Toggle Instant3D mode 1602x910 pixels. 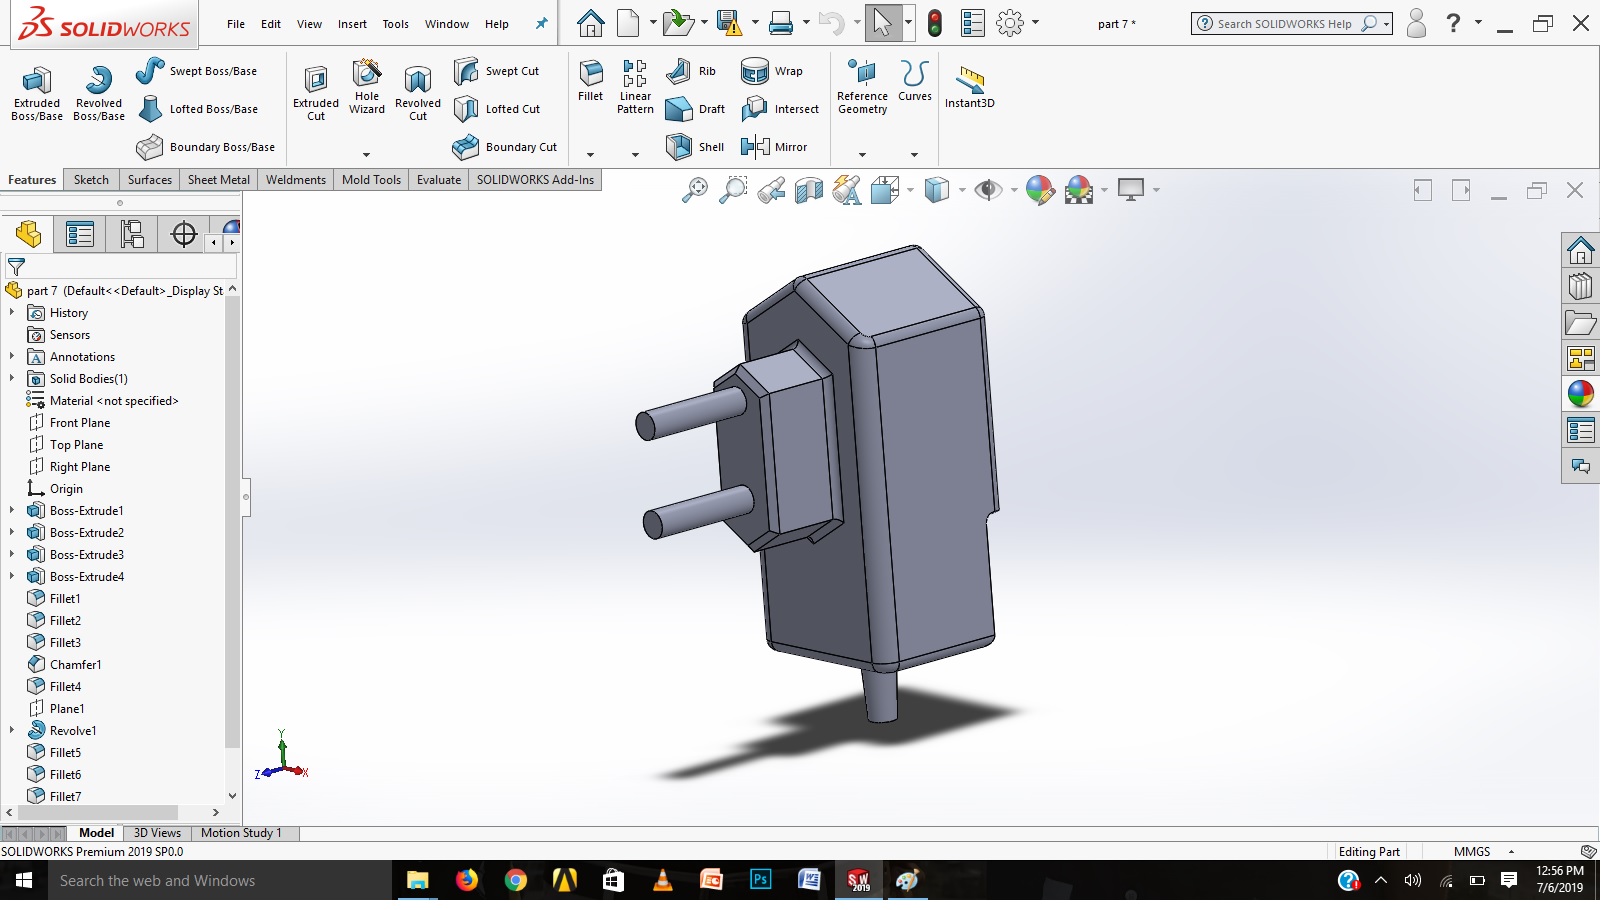pyautogui.click(x=969, y=86)
